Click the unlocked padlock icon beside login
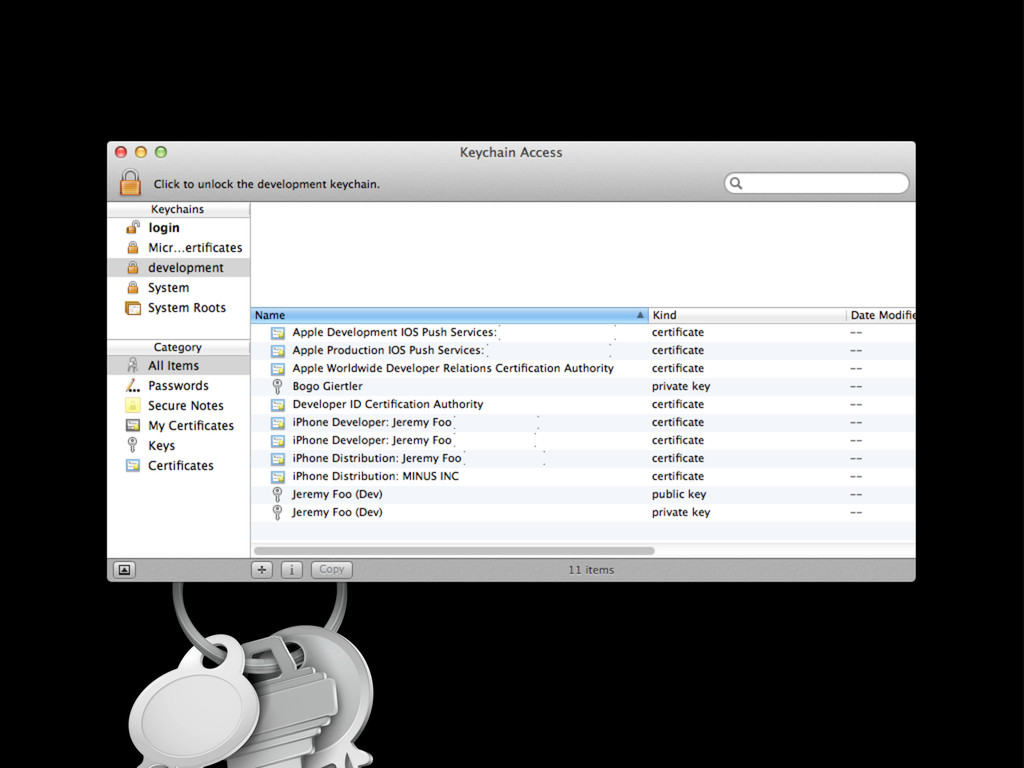 pos(133,227)
